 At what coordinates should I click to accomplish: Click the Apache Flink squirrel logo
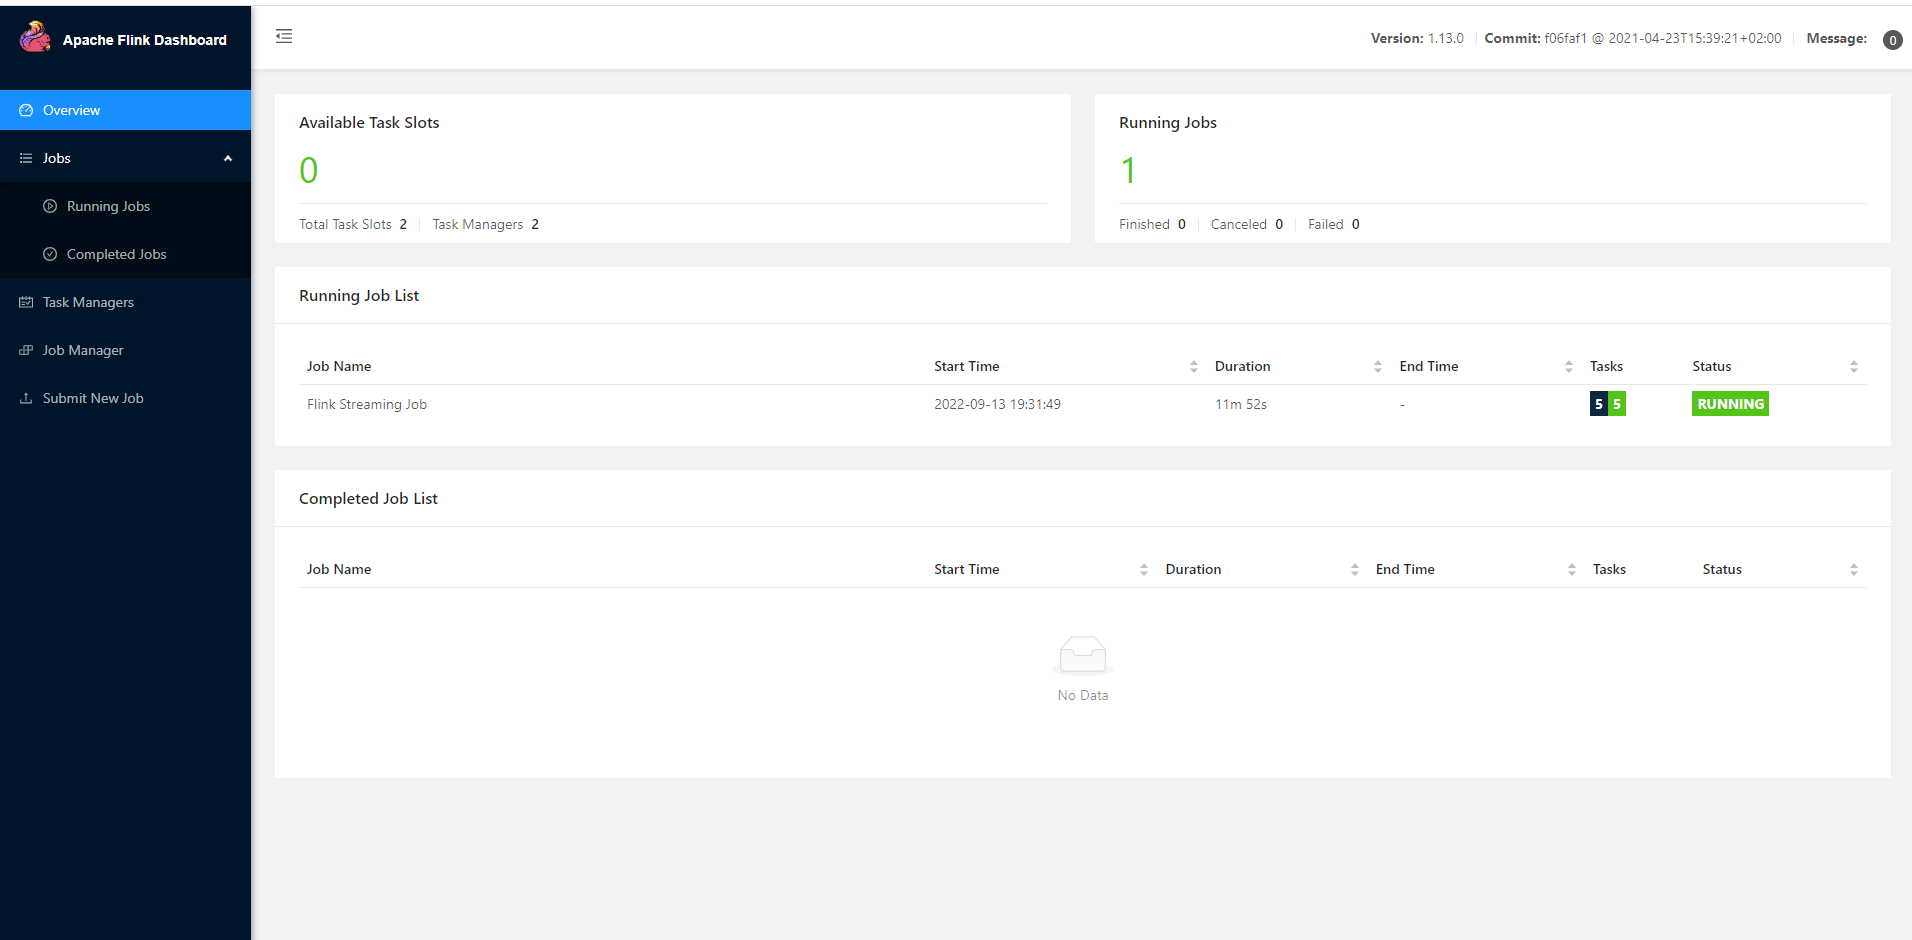[x=35, y=37]
